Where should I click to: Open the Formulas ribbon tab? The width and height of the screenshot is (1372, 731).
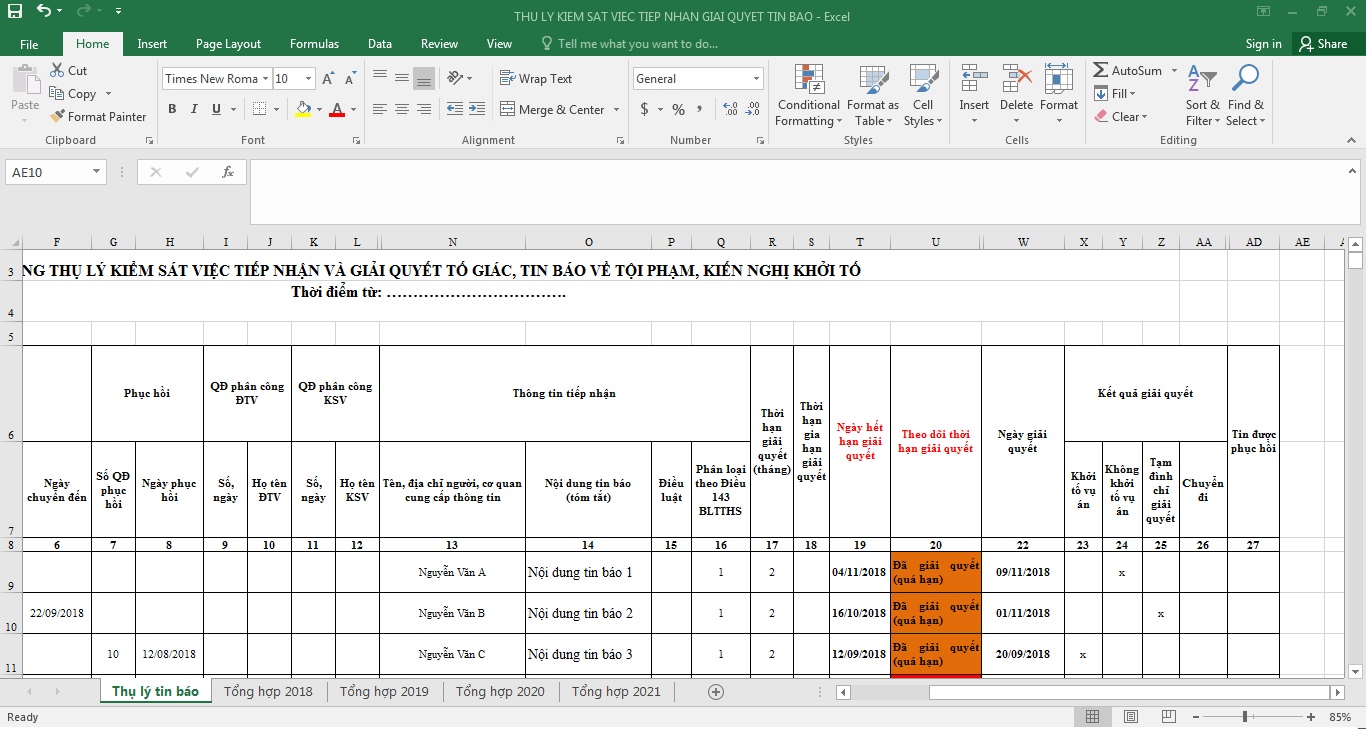pyautogui.click(x=314, y=44)
